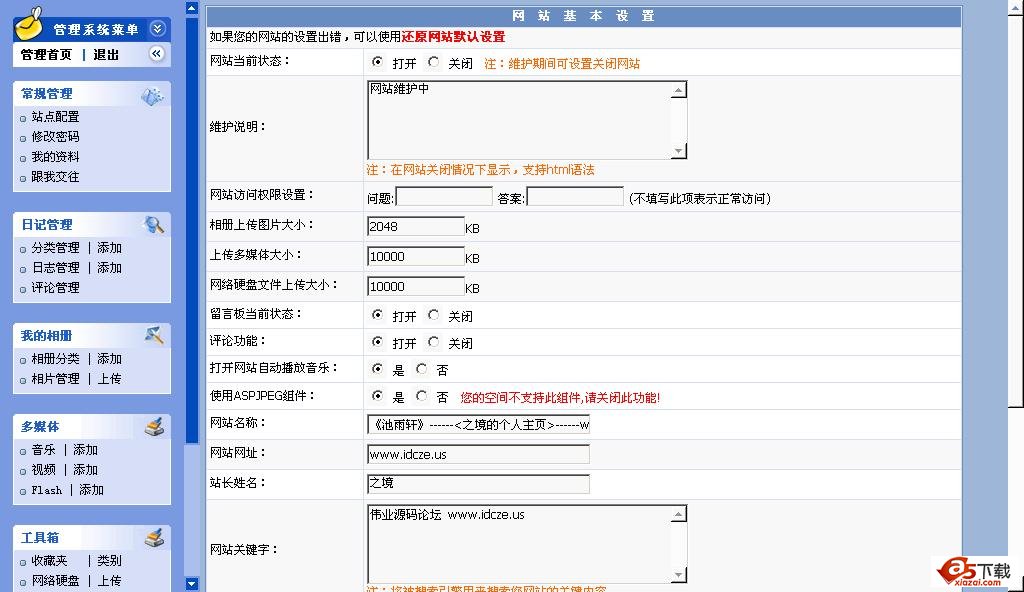Select 关闭 for 网站当前状态
Viewport: 1024px width, 592px height.
point(434,62)
